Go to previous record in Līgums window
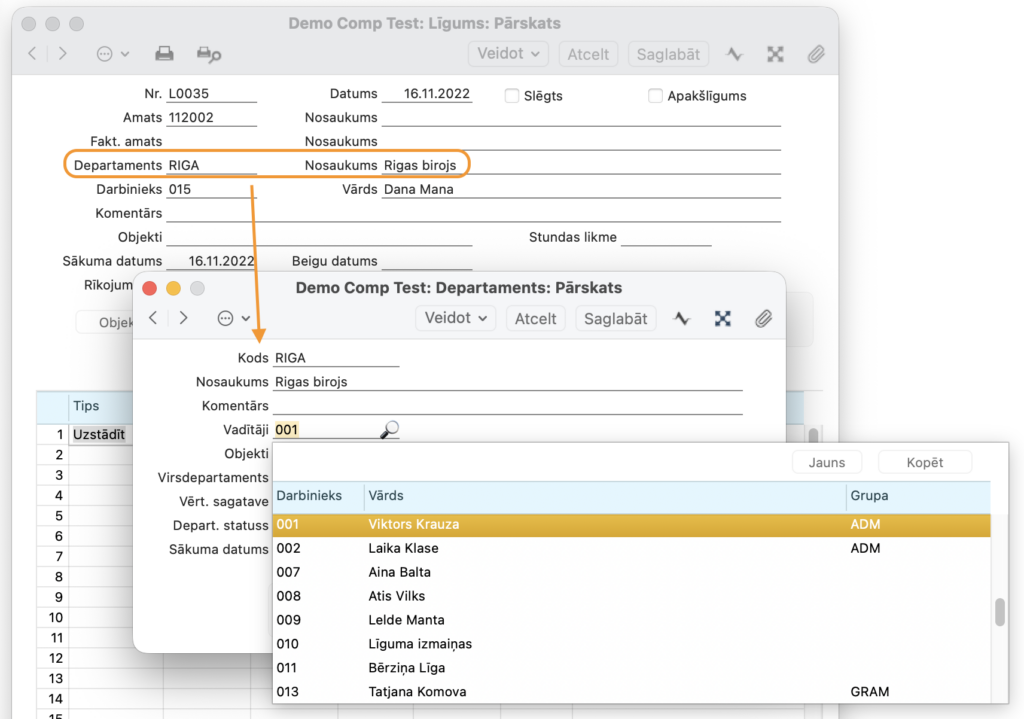 tap(32, 54)
